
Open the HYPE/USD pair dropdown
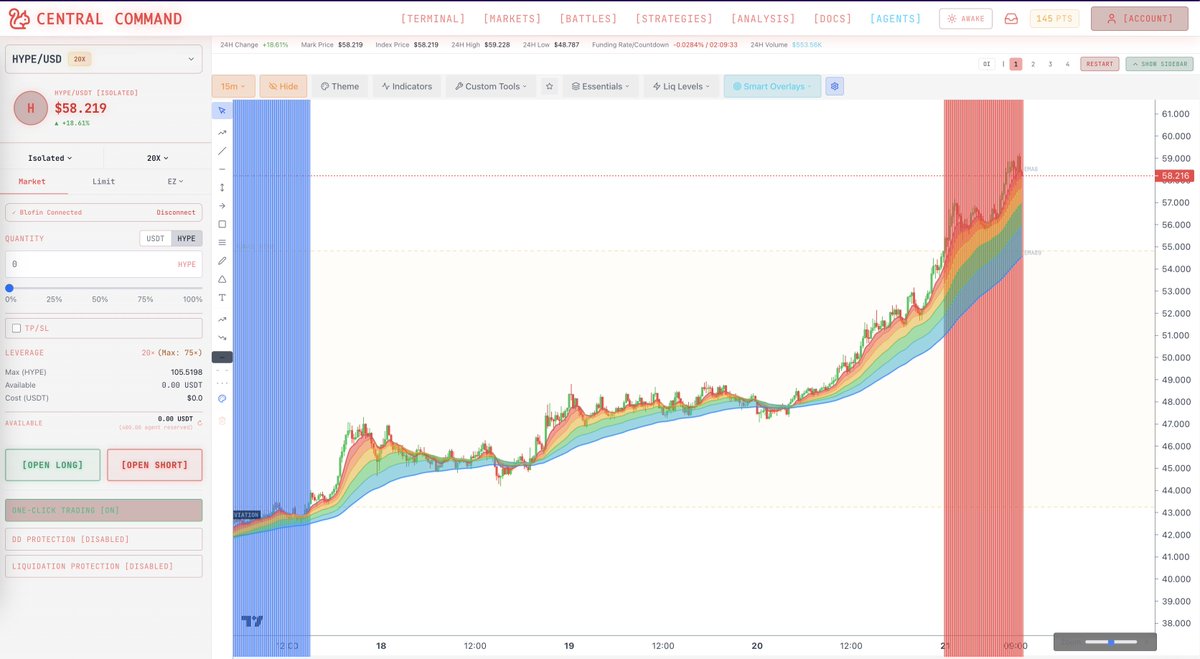pyautogui.click(x=104, y=59)
